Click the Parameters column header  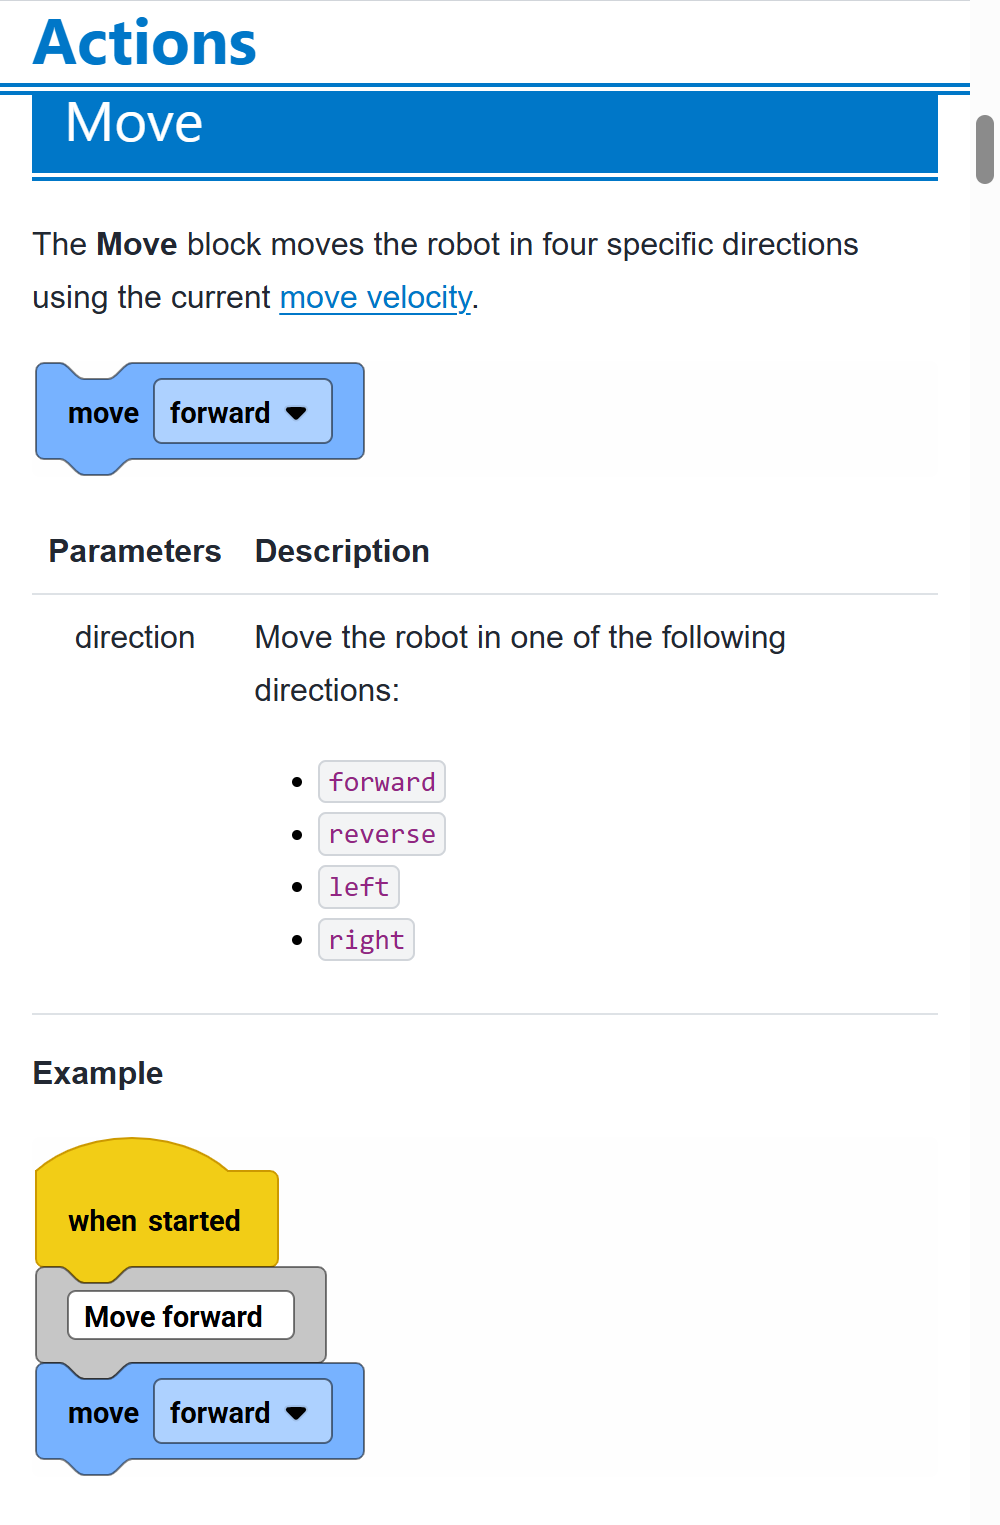pos(135,551)
